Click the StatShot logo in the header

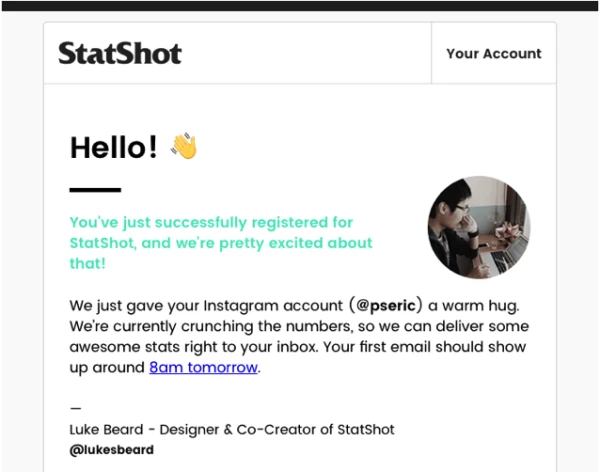120,53
